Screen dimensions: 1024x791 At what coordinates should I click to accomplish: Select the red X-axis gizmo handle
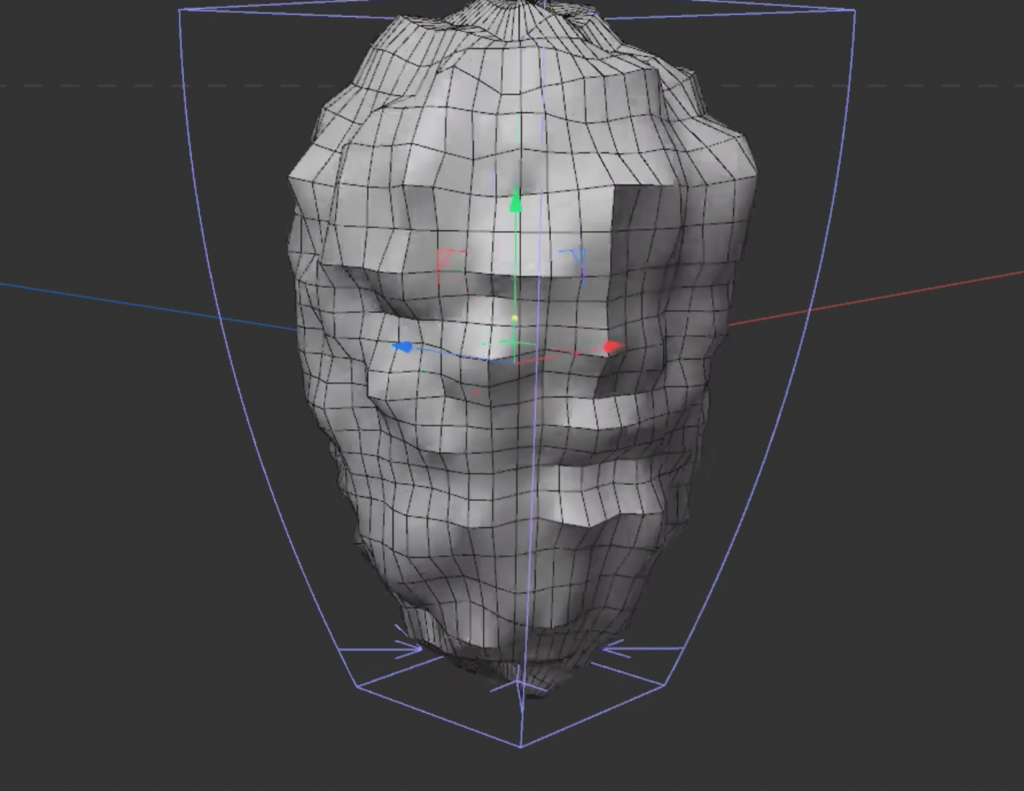tap(611, 347)
